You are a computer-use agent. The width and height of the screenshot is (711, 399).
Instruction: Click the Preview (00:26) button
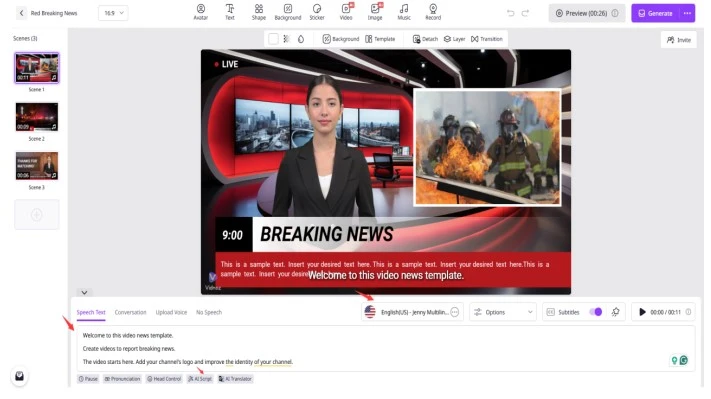click(587, 13)
